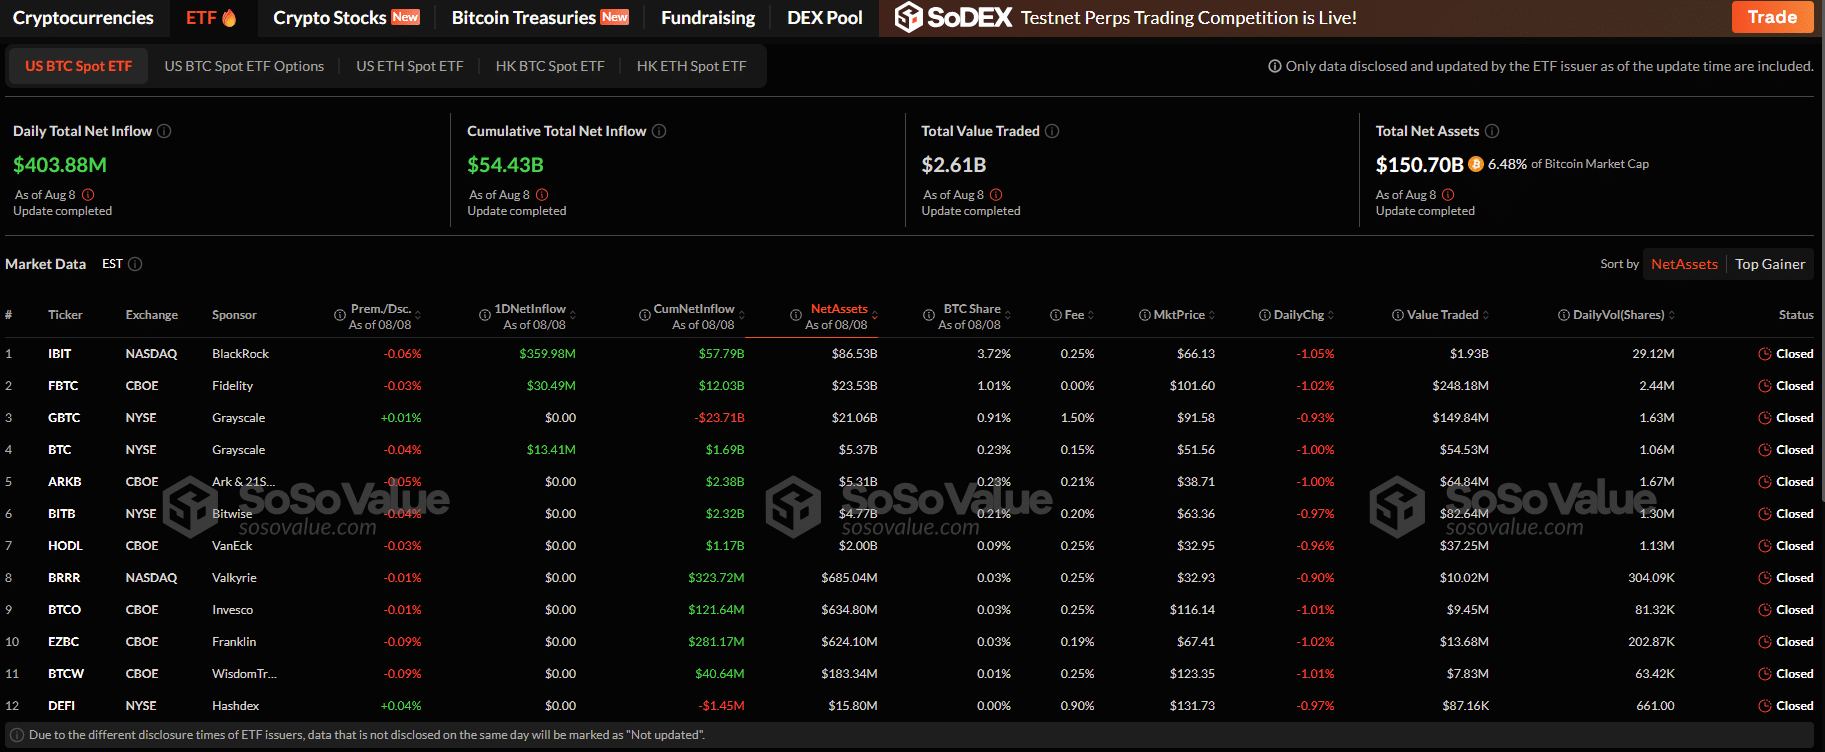Click the red alert icon under the $54.43B date

(542, 195)
